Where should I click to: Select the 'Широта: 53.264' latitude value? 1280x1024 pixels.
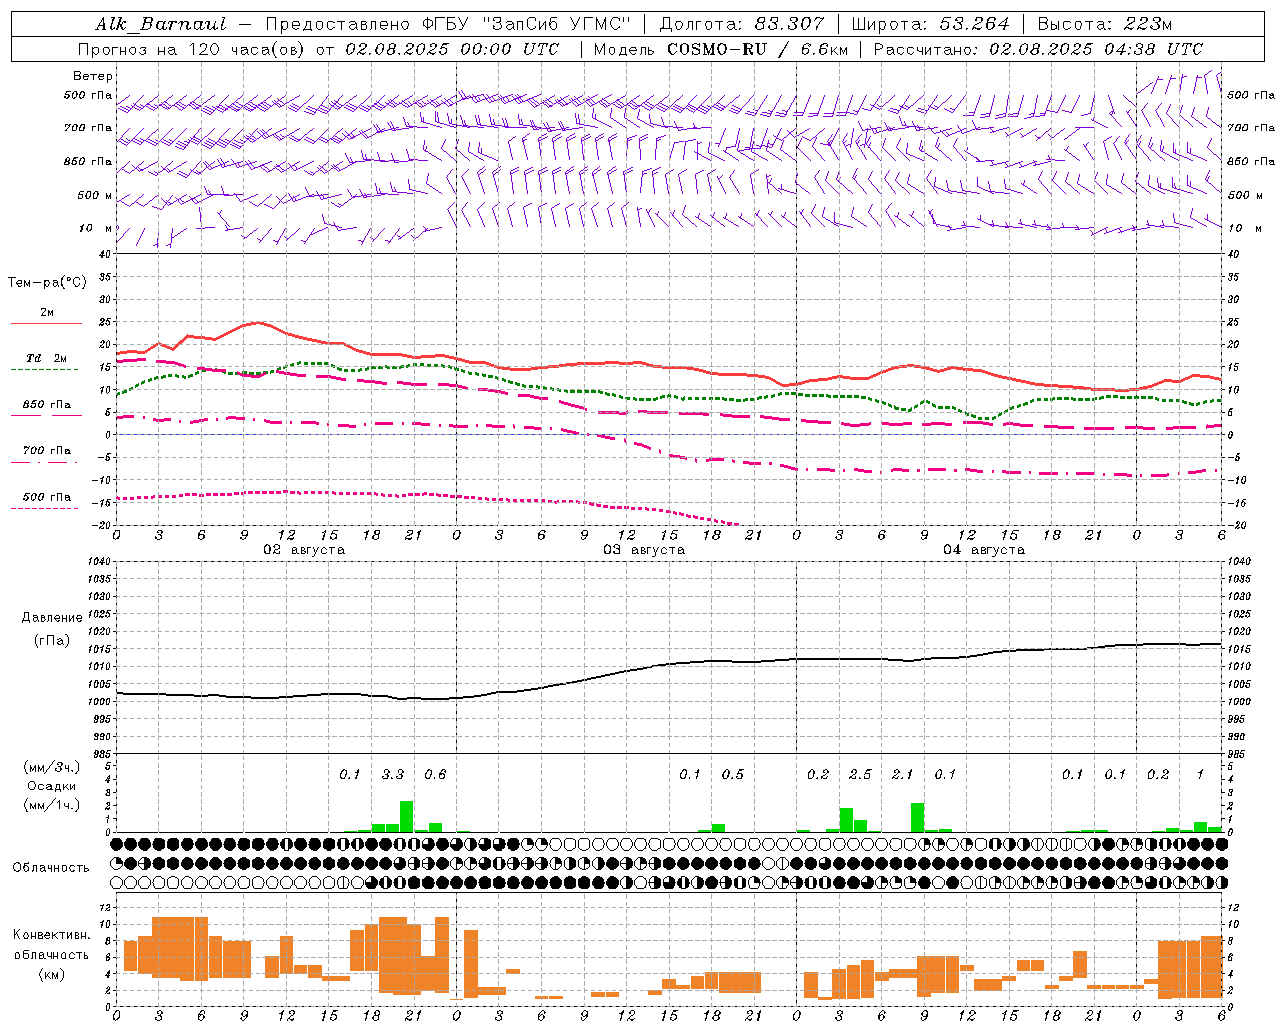930,24
